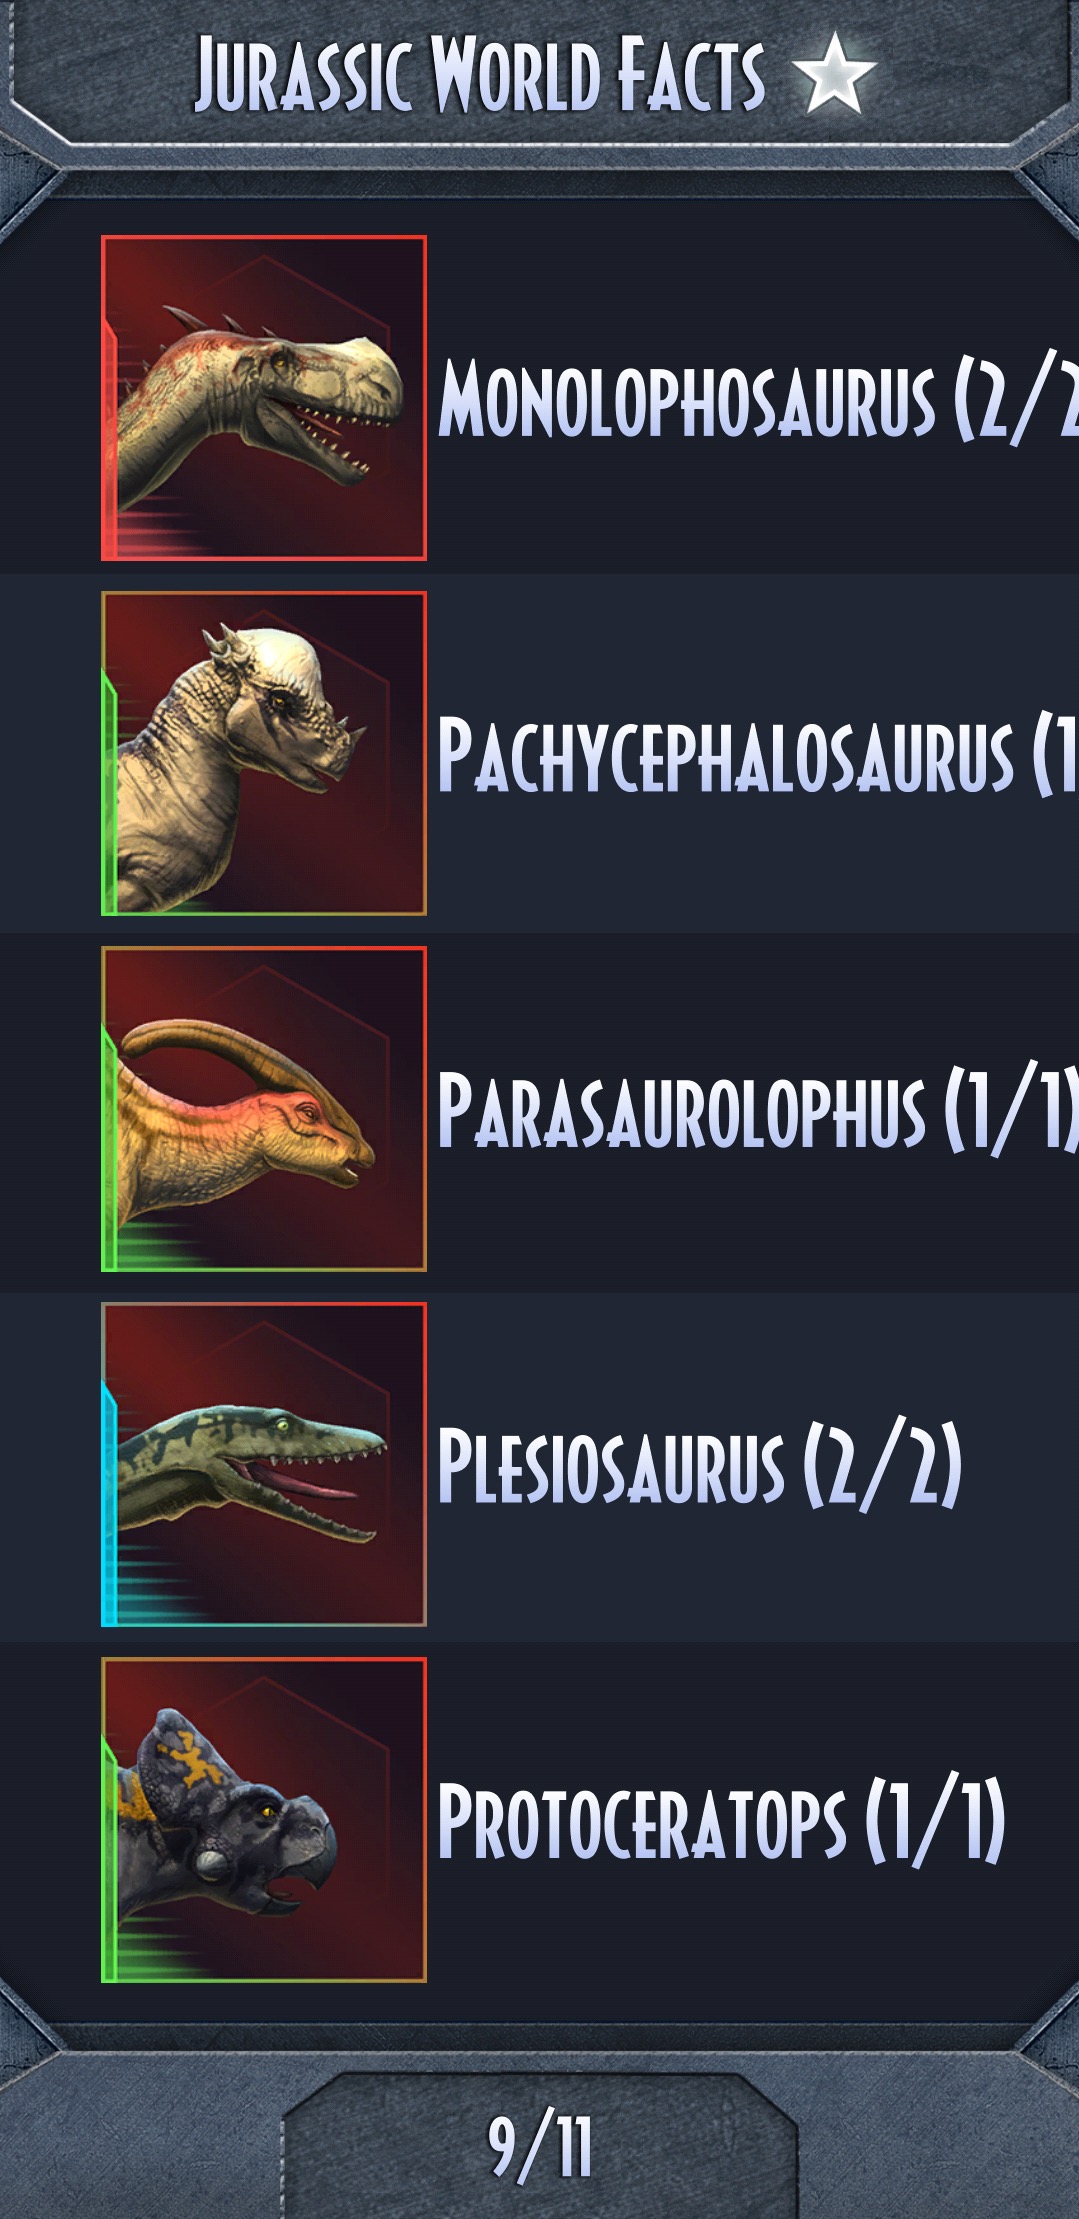Click the red rarity bar on Monolophosaurus card

click(109, 438)
